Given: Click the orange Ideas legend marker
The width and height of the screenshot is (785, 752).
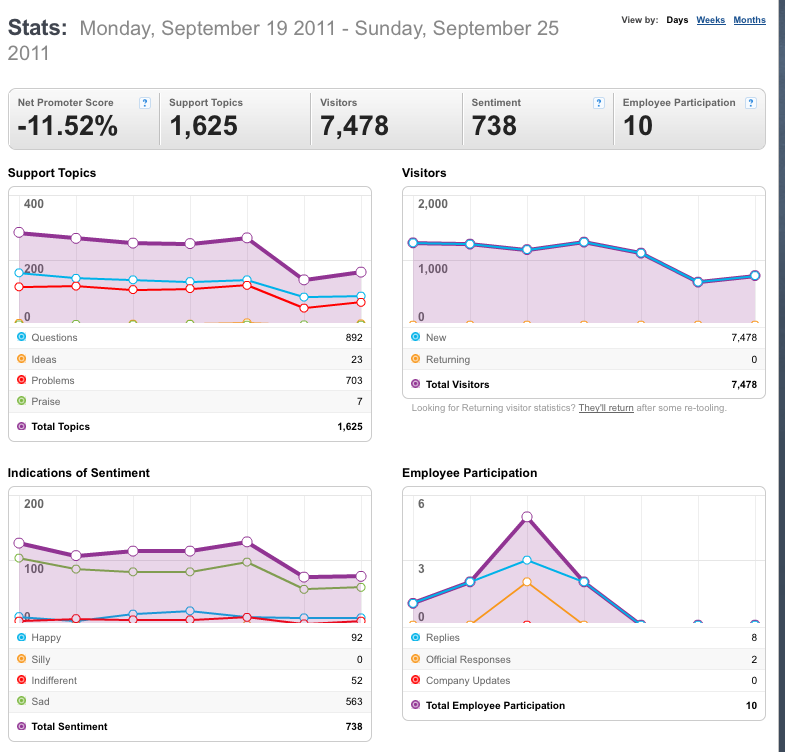Looking at the screenshot, I should [x=22, y=359].
